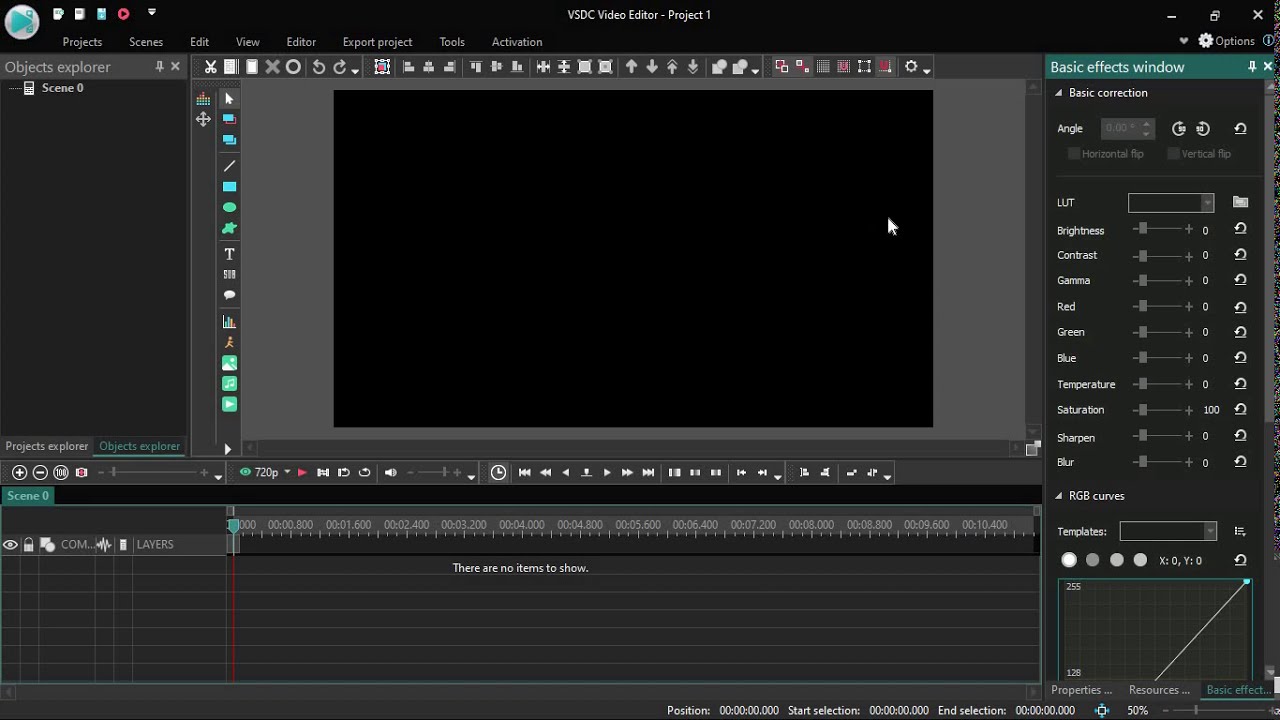Reset the Saturation value
Screen dimensions: 1280x720
tap(1240, 409)
